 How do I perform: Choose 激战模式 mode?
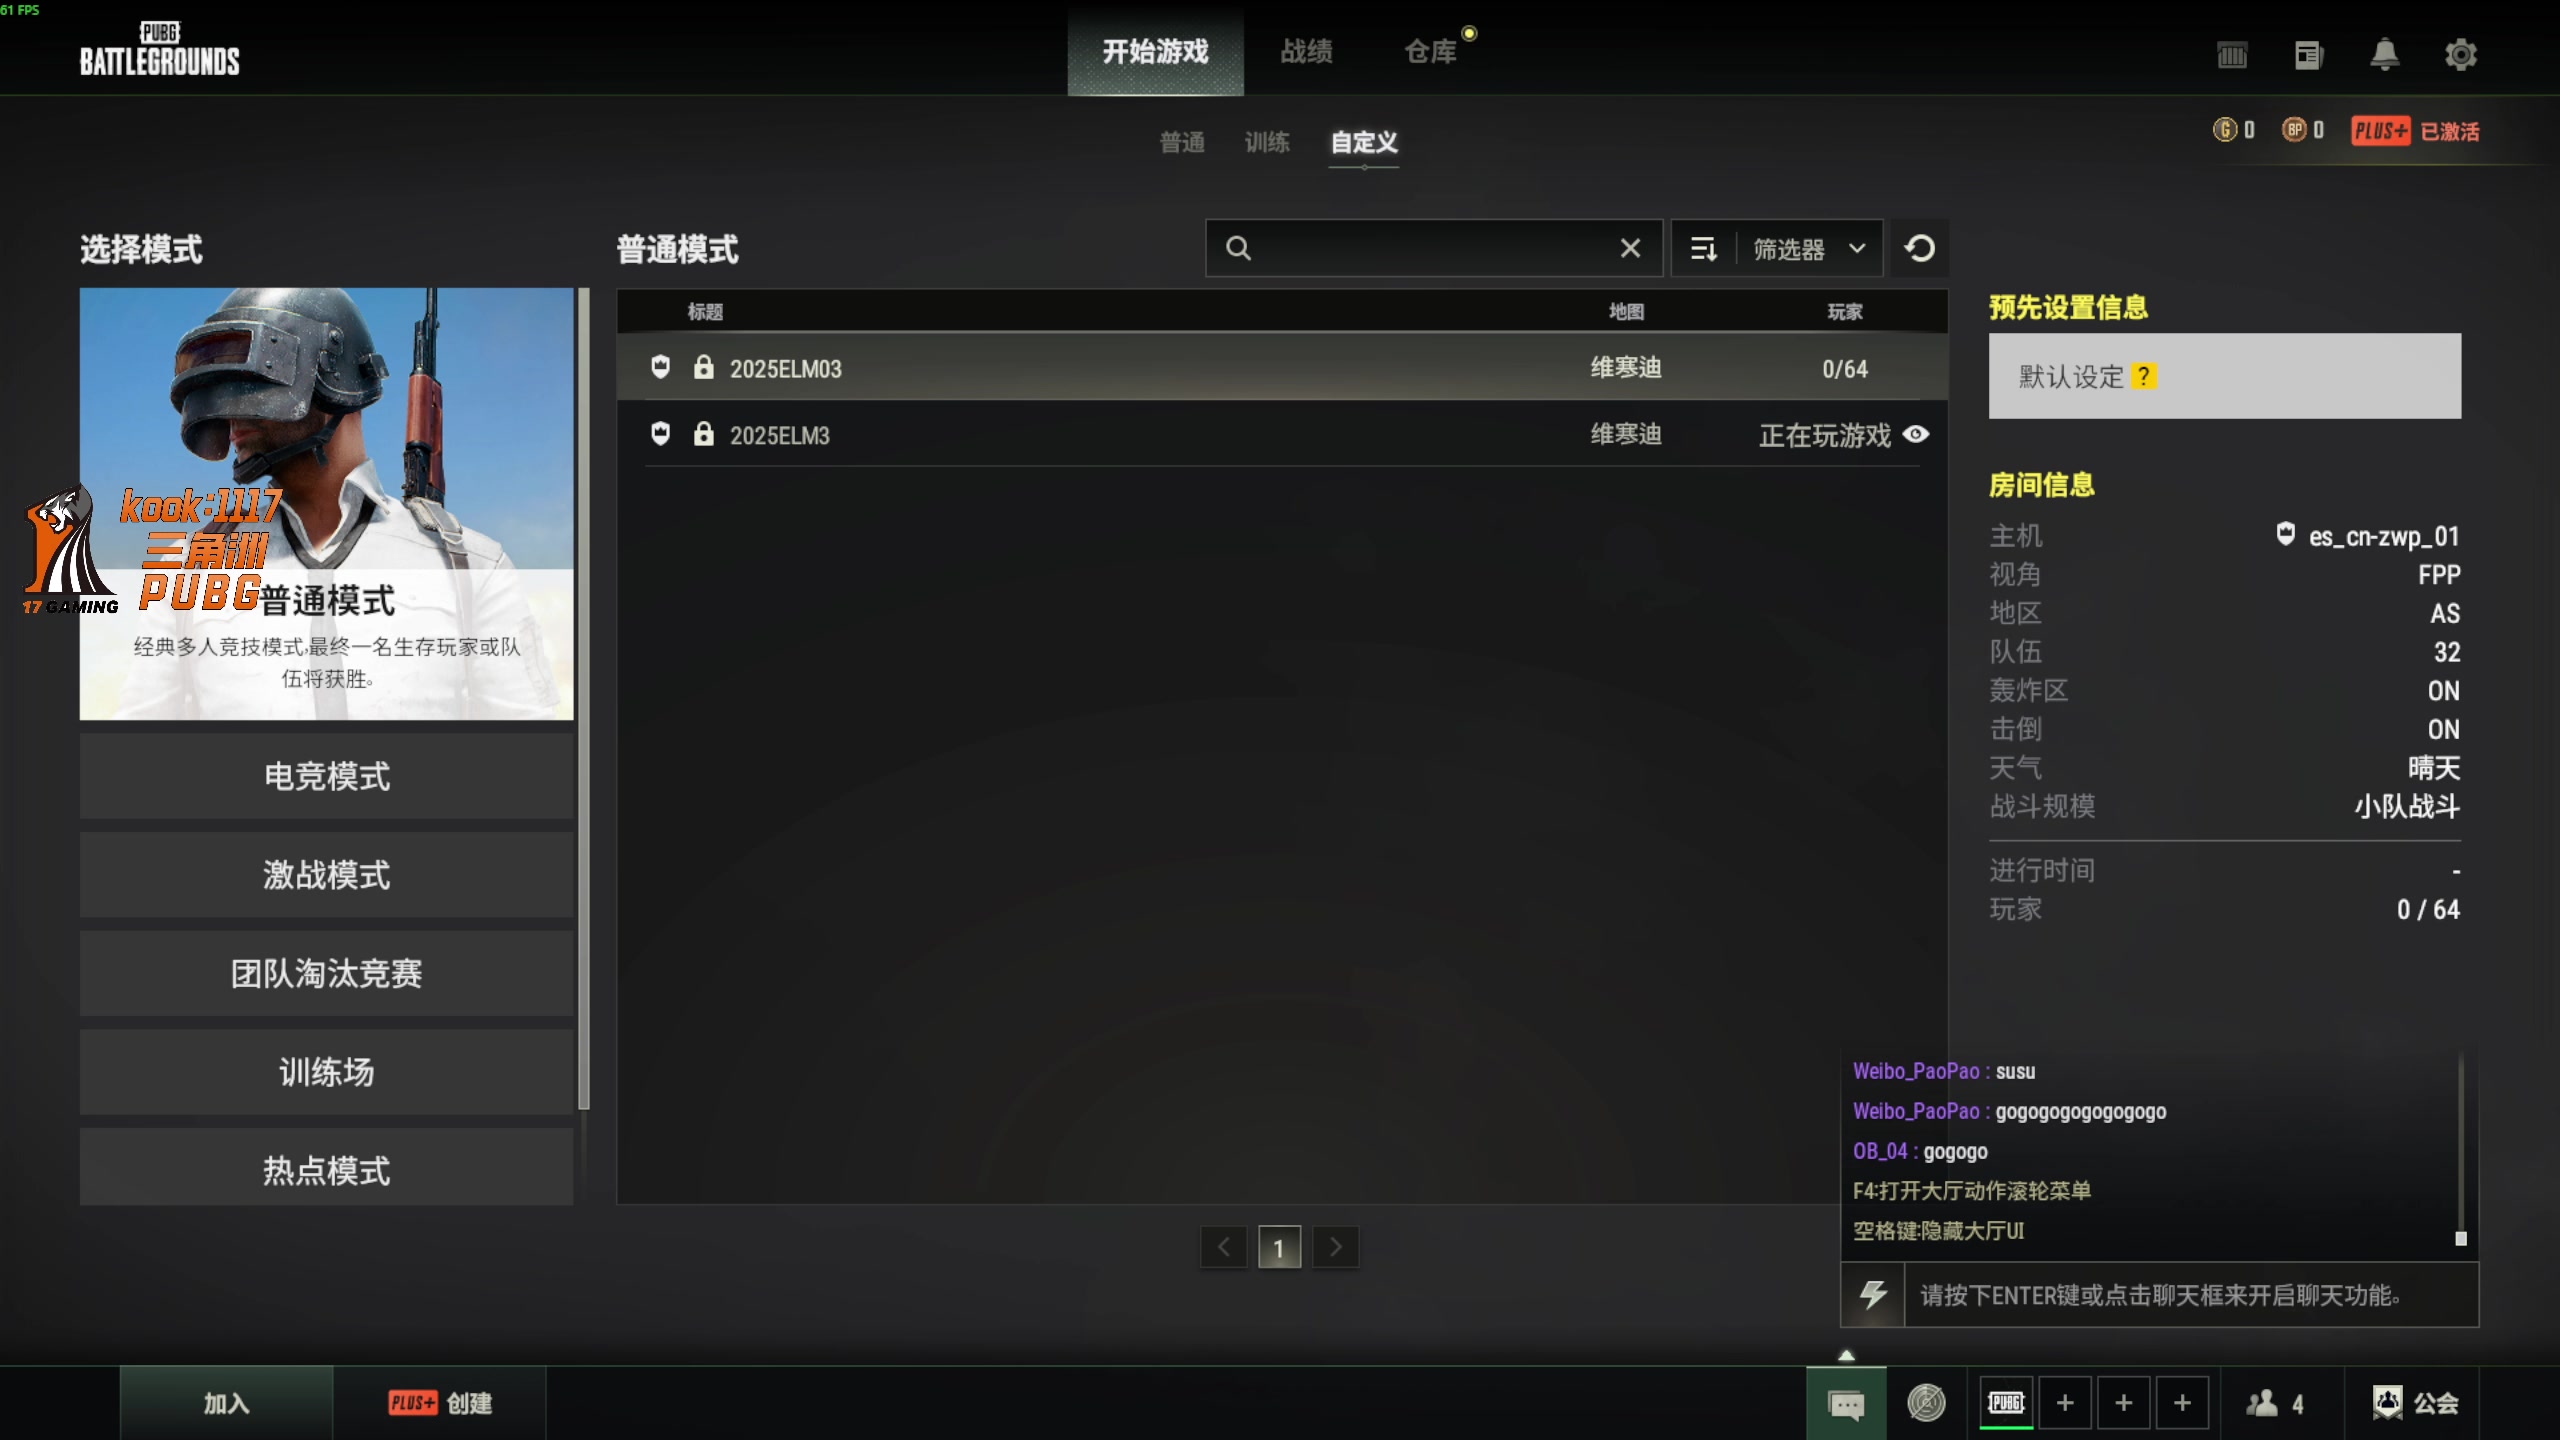pos(327,875)
